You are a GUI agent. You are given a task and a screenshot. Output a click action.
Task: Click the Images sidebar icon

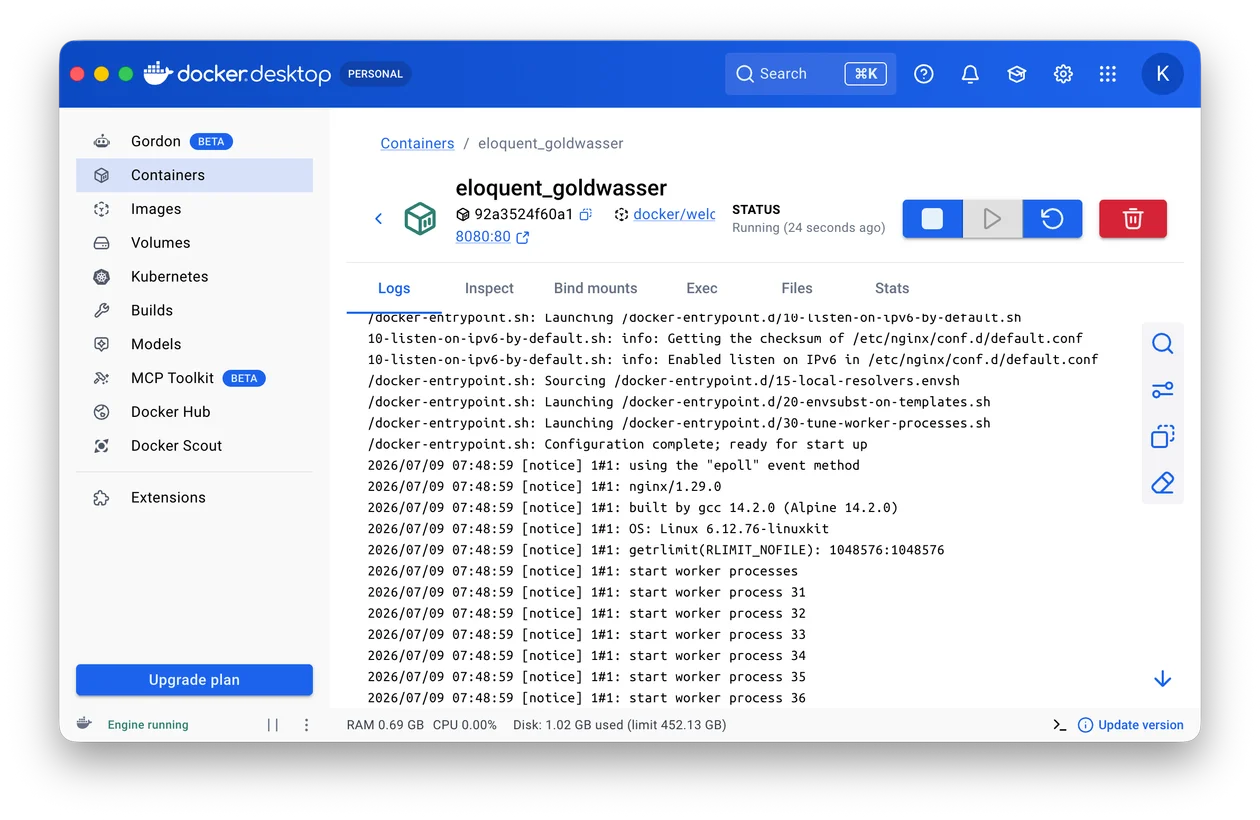point(101,209)
